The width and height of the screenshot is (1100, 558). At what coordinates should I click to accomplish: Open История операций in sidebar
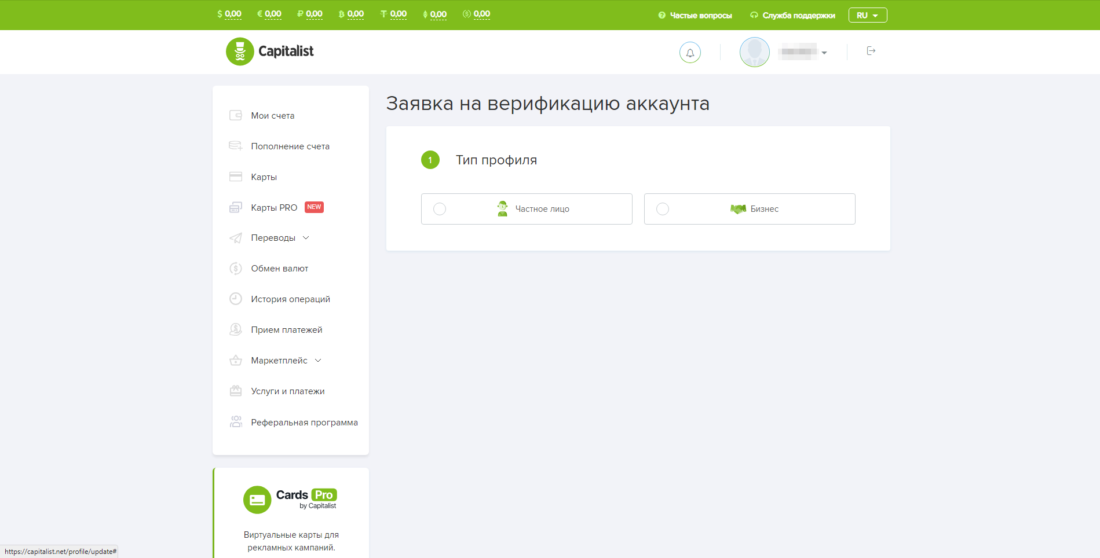click(x=290, y=299)
